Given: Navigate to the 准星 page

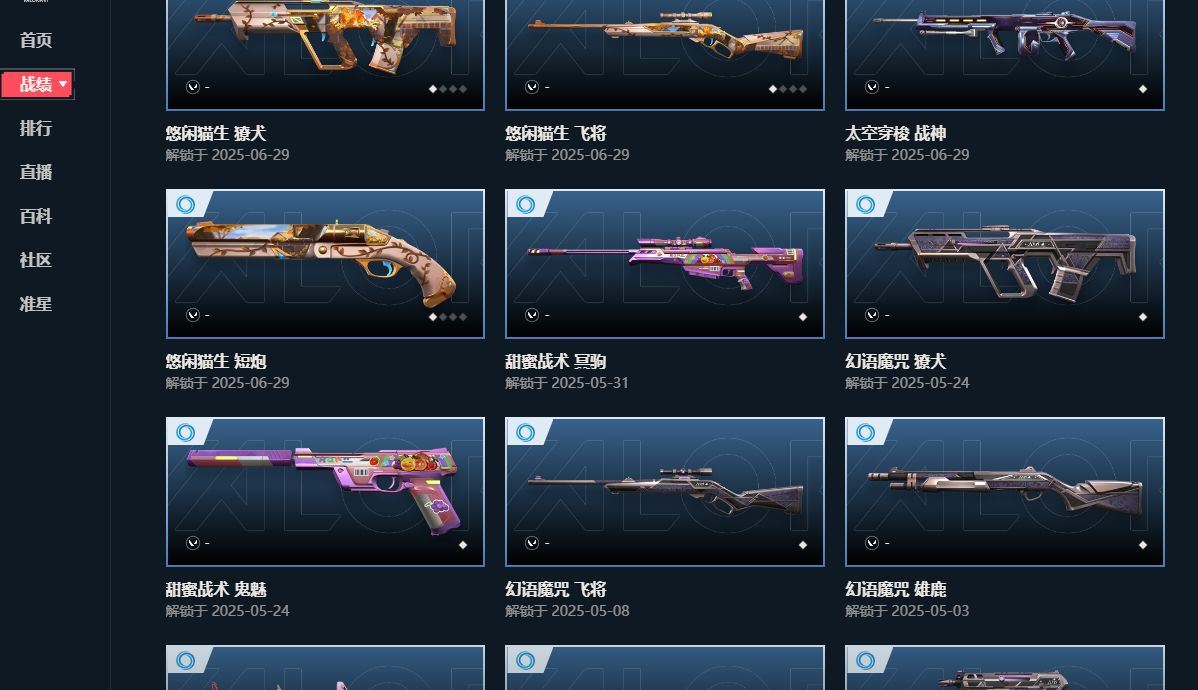Looking at the screenshot, I should coord(36,304).
